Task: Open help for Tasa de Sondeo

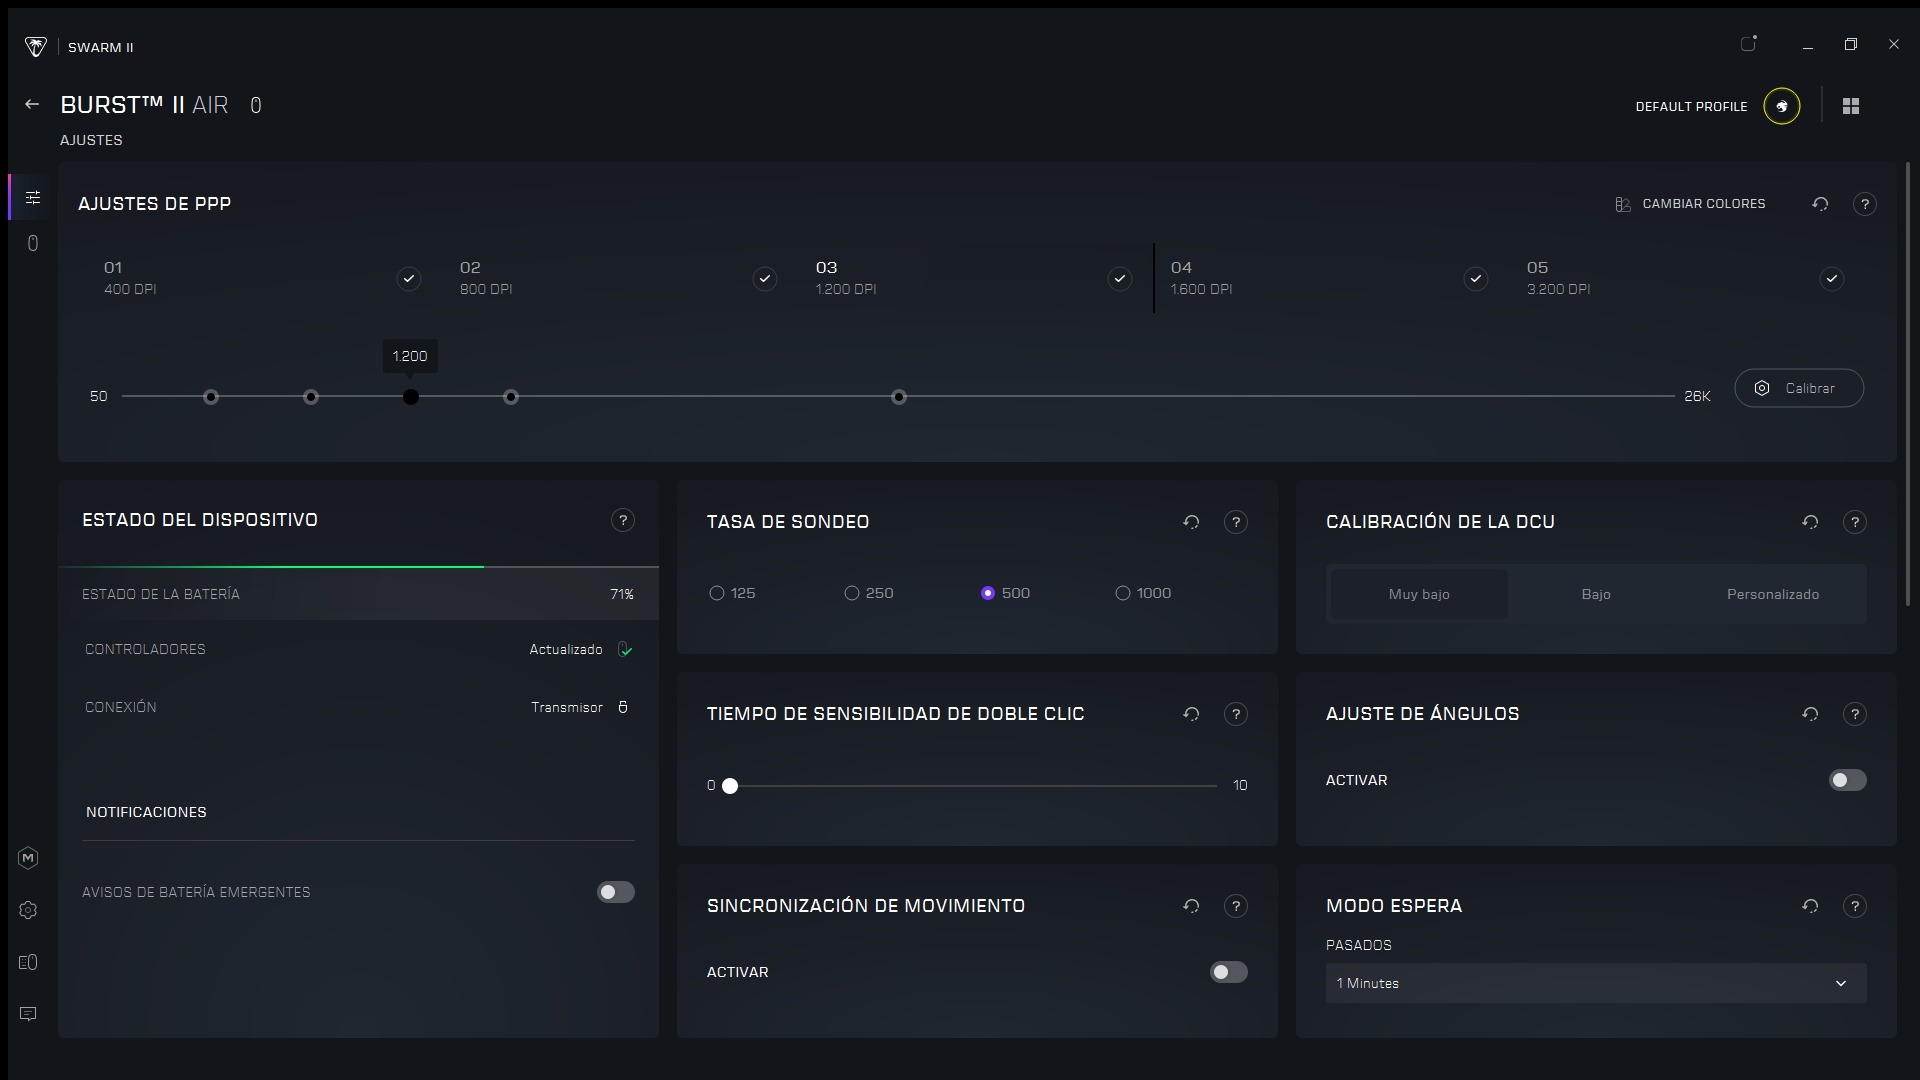Action: [1235, 522]
